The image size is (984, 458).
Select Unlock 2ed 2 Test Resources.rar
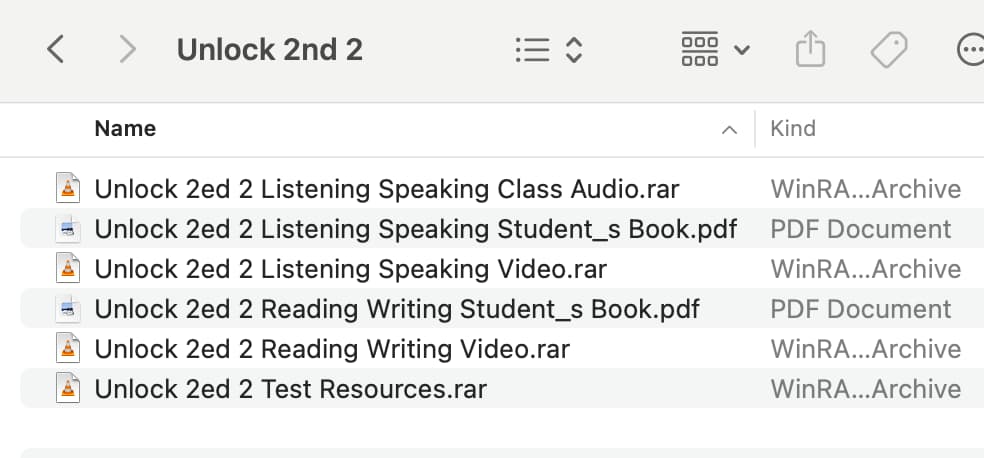coord(502,389)
